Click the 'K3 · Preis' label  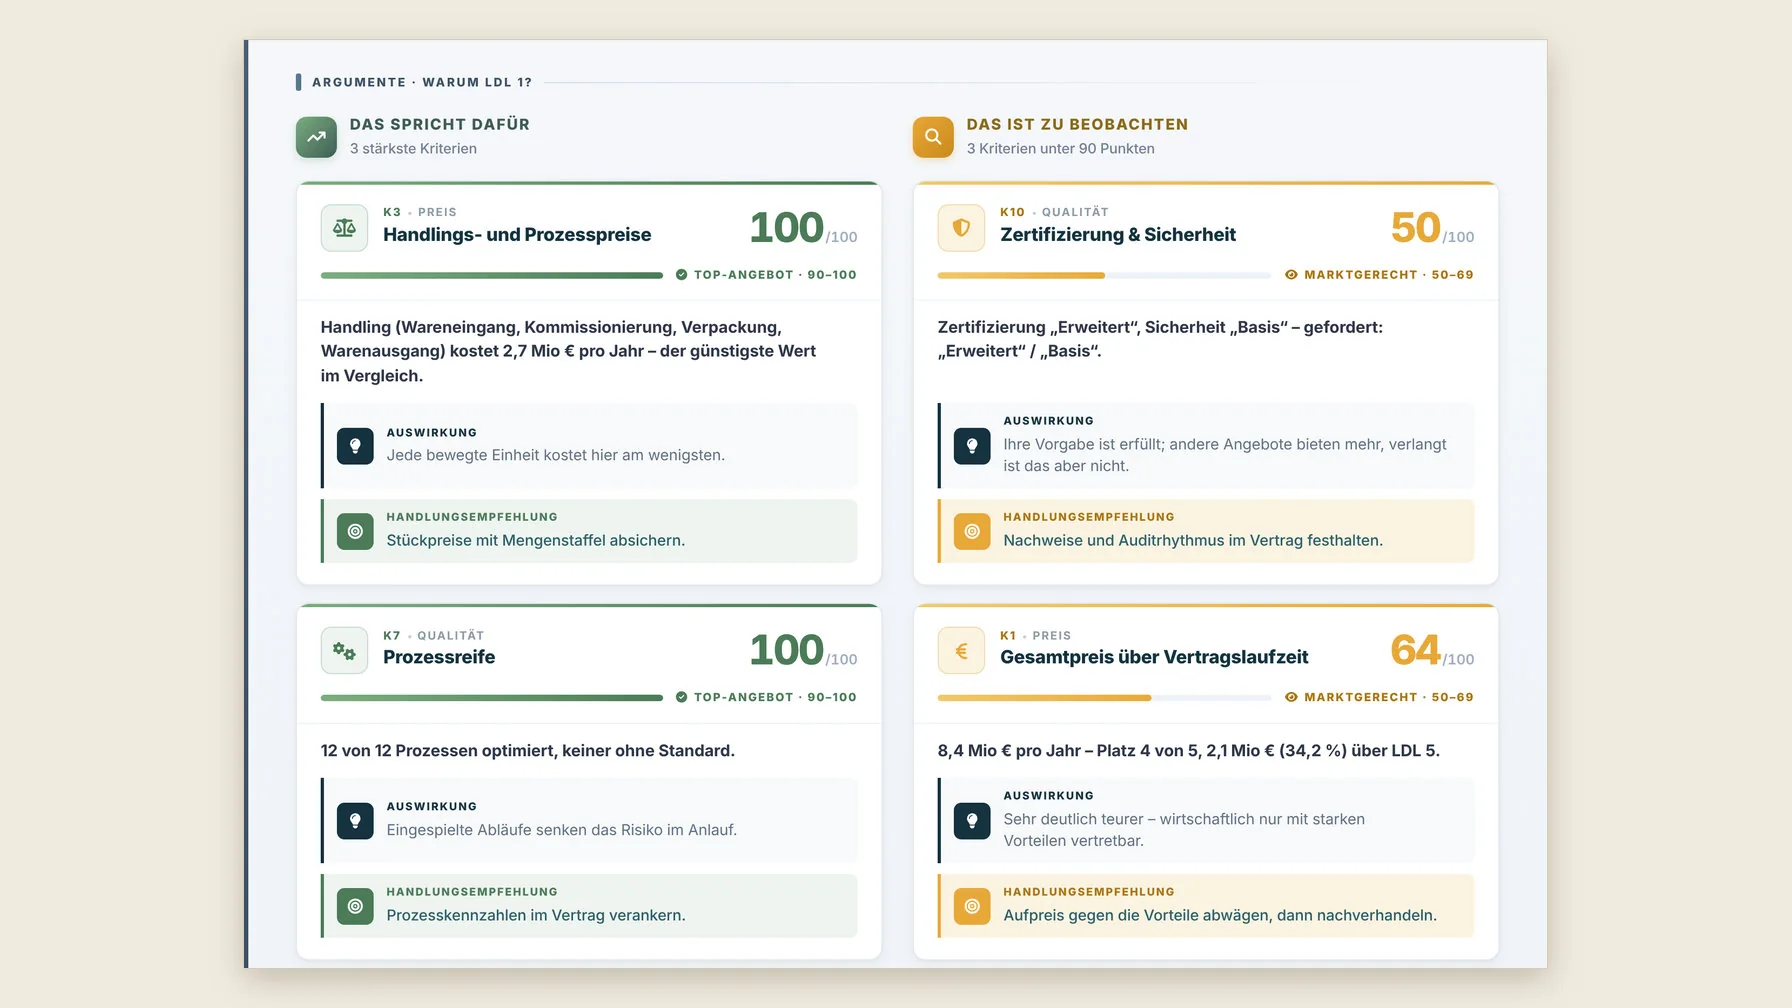pos(420,212)
